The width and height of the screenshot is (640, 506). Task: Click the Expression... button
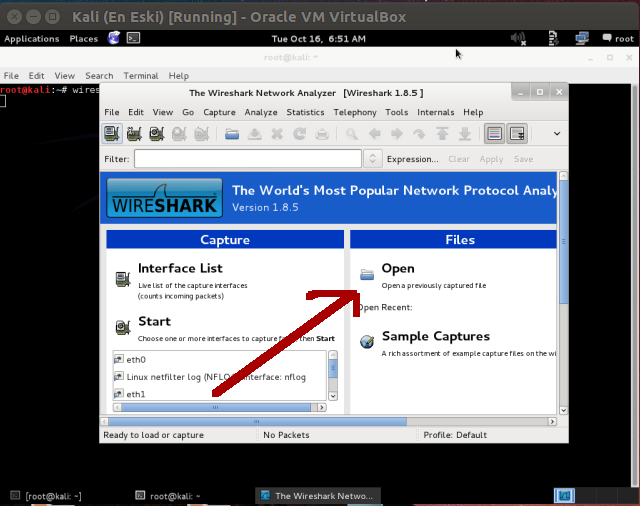point(413,159)
